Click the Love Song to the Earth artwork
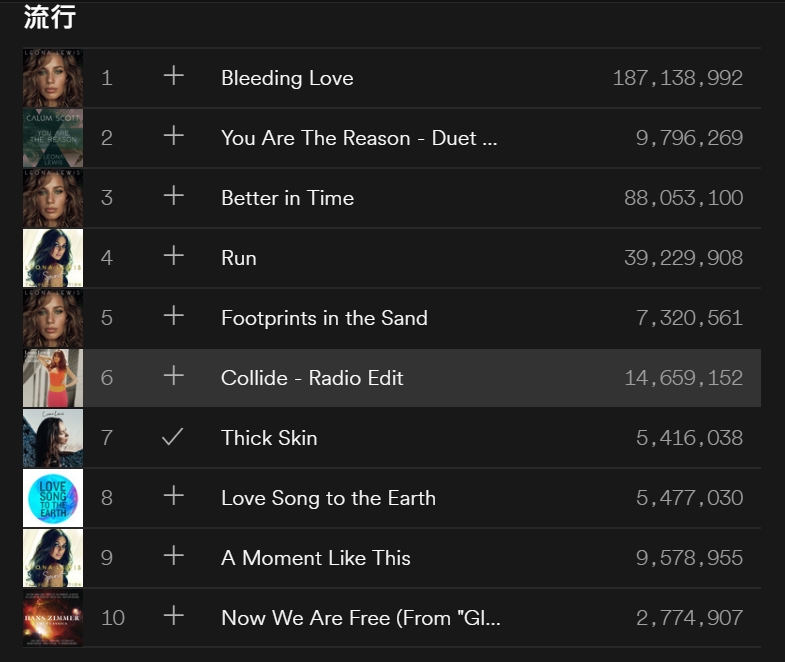 click(53, 498)
